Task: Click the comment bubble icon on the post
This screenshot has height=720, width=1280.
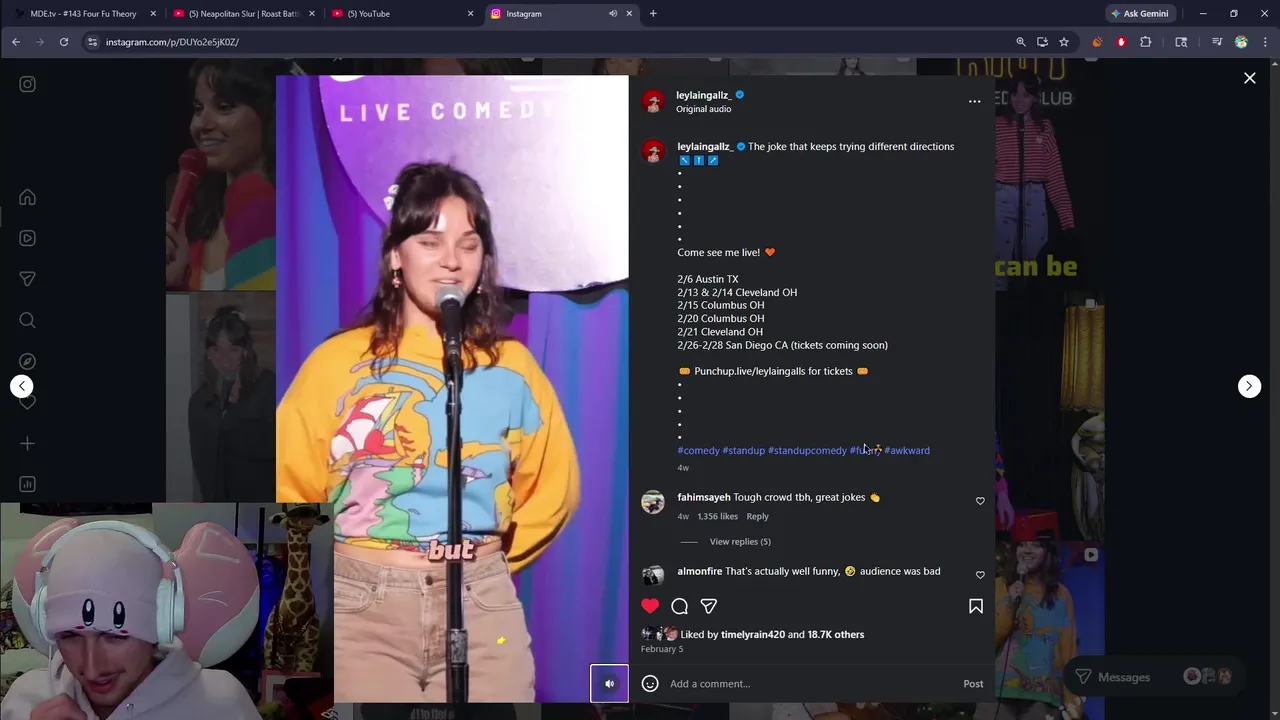Action: tap(679, 606)
